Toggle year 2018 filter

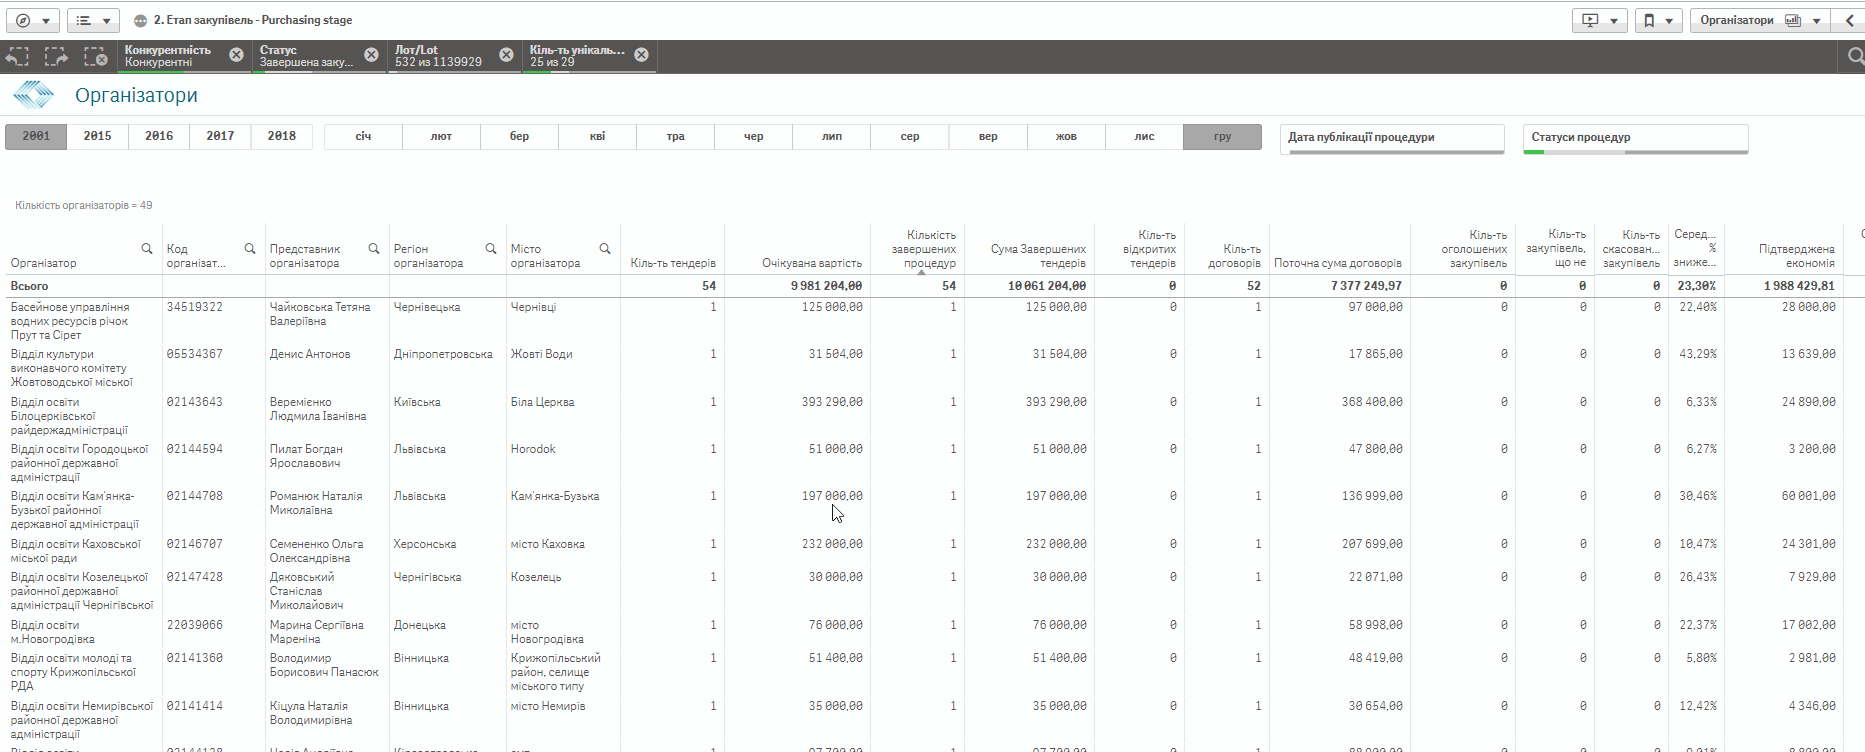pyautogui.click(x=281, y=136)
